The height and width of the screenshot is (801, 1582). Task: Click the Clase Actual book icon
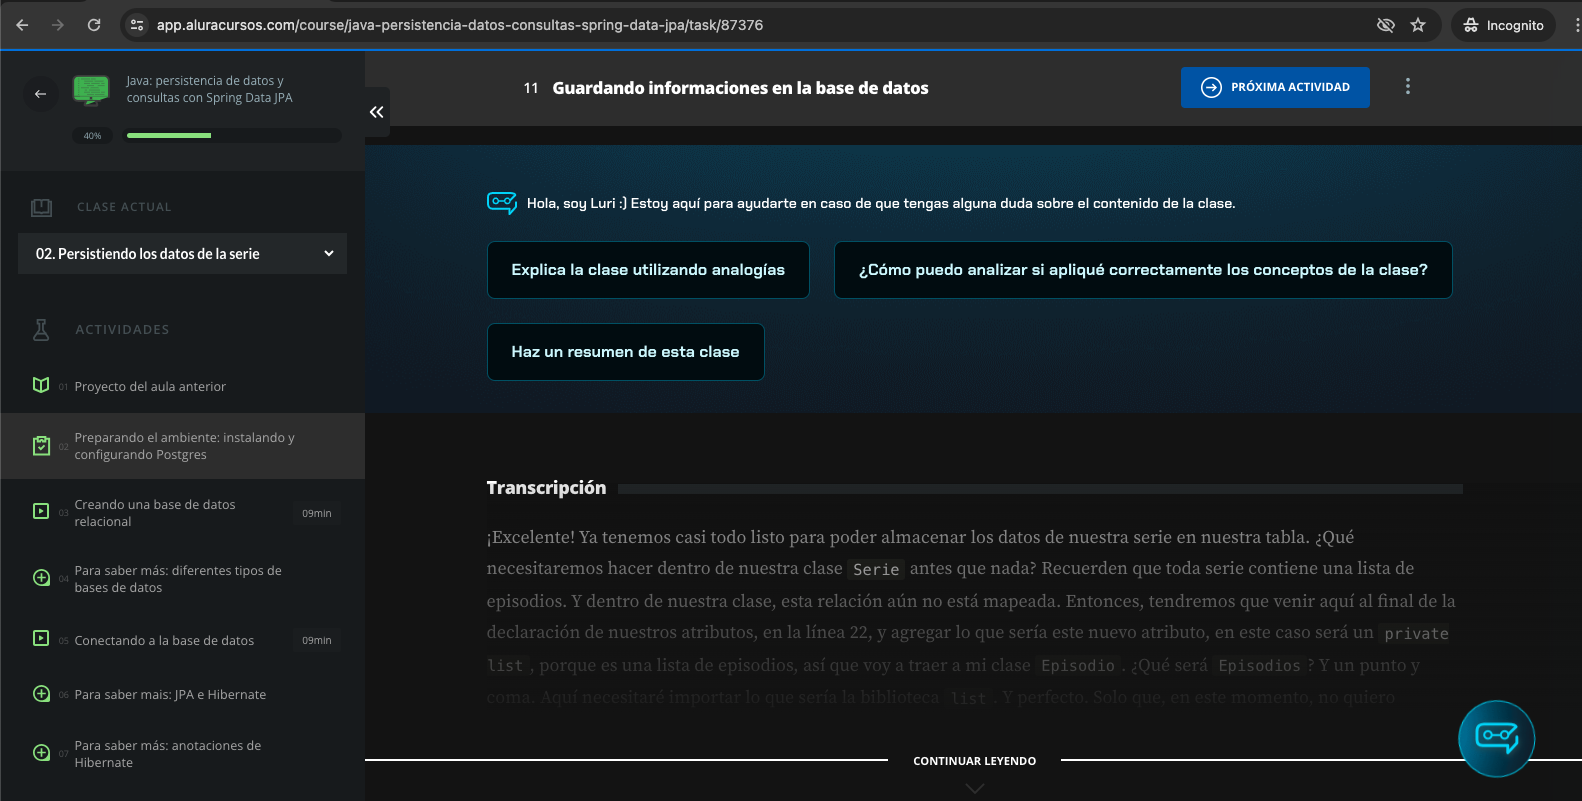[41, 207]
